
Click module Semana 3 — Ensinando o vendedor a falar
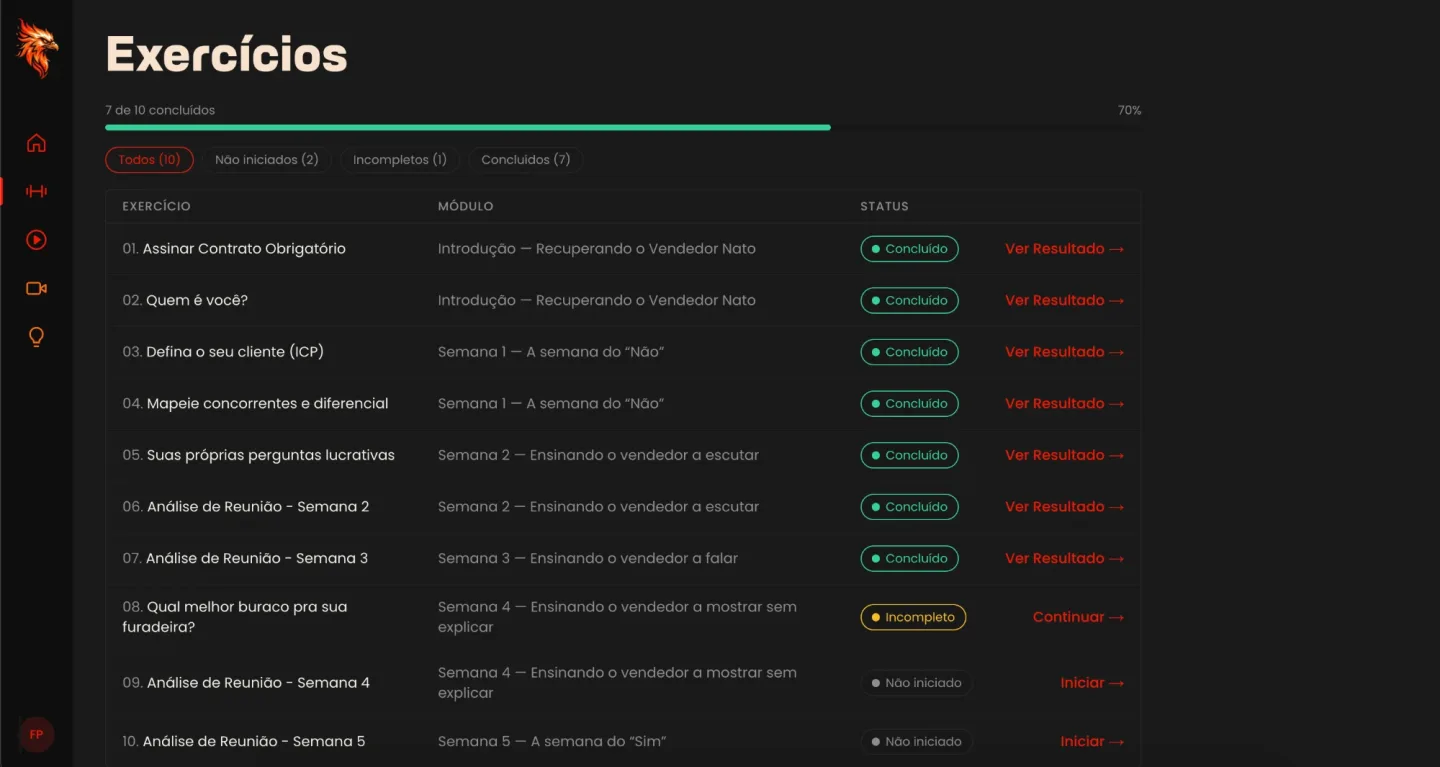pyautogui.click(x=588, y=559)
